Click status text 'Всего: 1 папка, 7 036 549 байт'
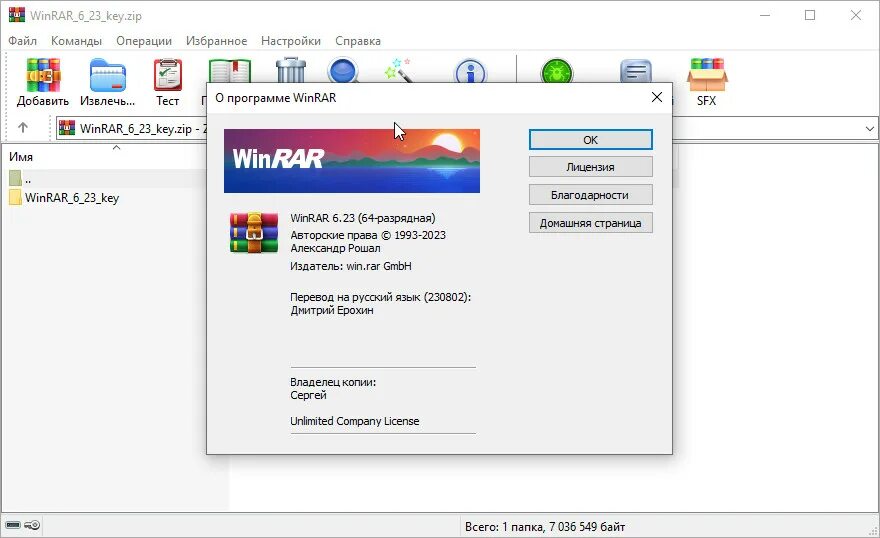This screenshot has width=880, height=538. point(544,527)
